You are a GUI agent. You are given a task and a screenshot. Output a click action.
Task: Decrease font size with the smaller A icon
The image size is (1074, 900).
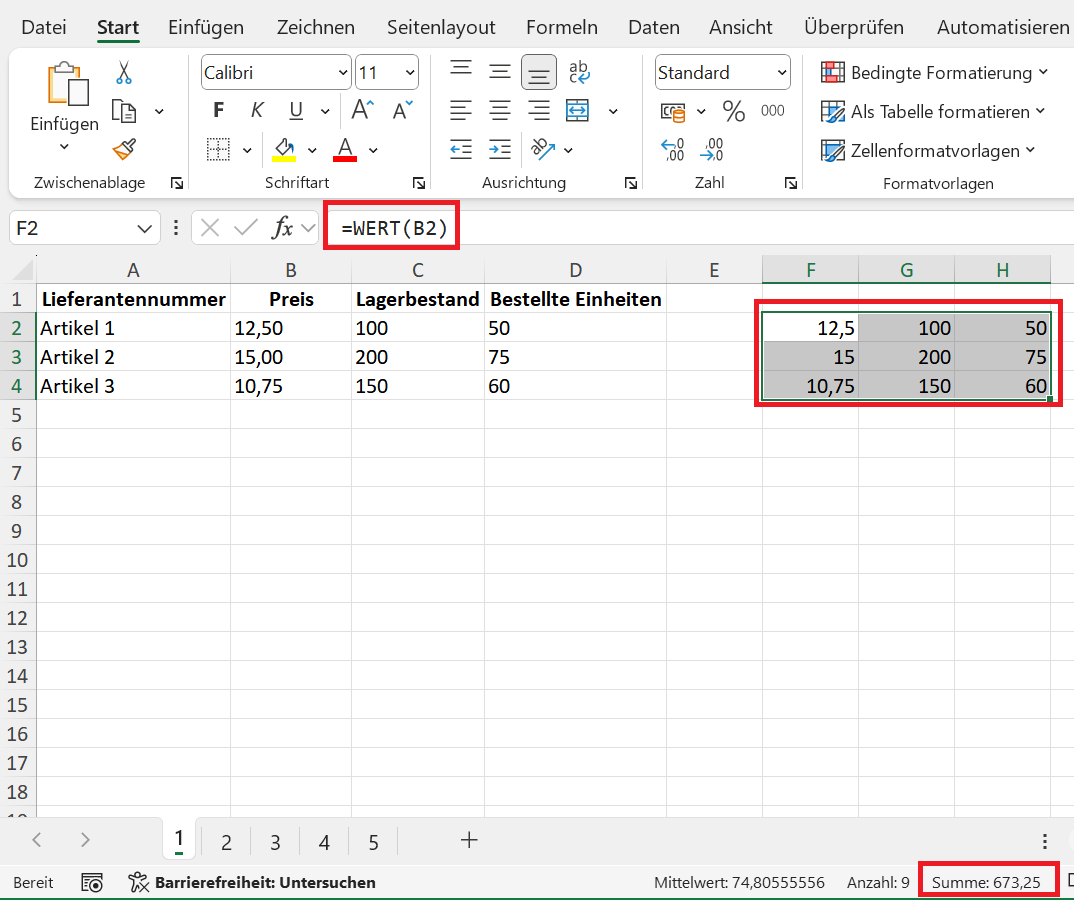click(x=403, y=110)
